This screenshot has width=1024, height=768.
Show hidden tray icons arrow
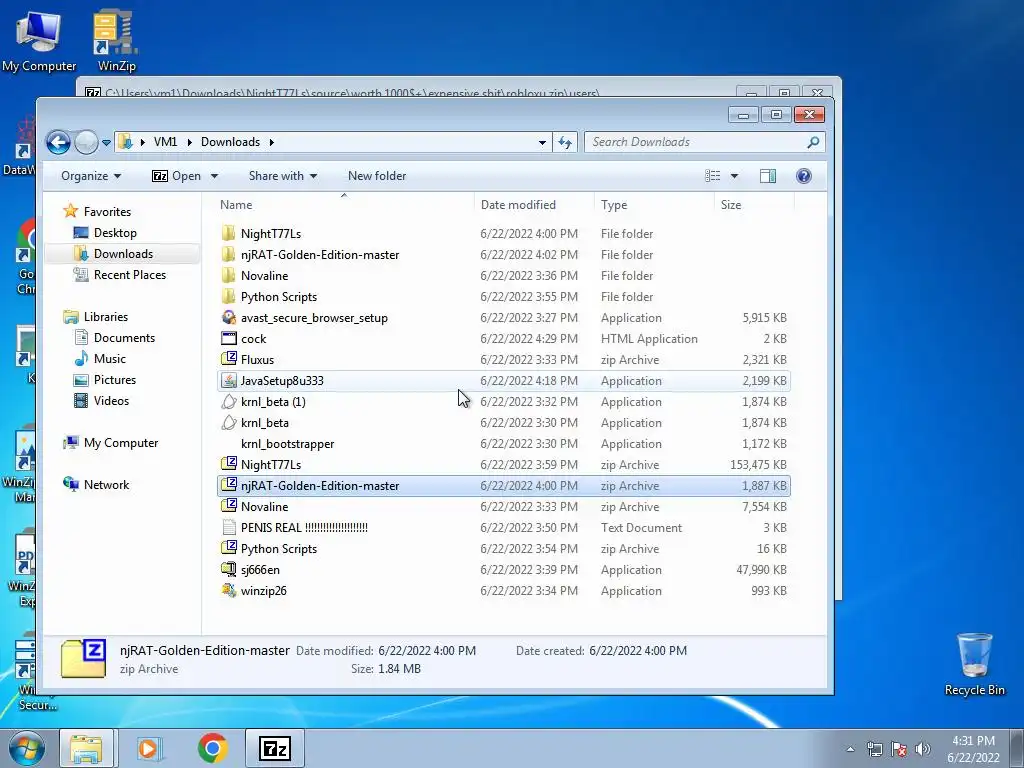850,749
